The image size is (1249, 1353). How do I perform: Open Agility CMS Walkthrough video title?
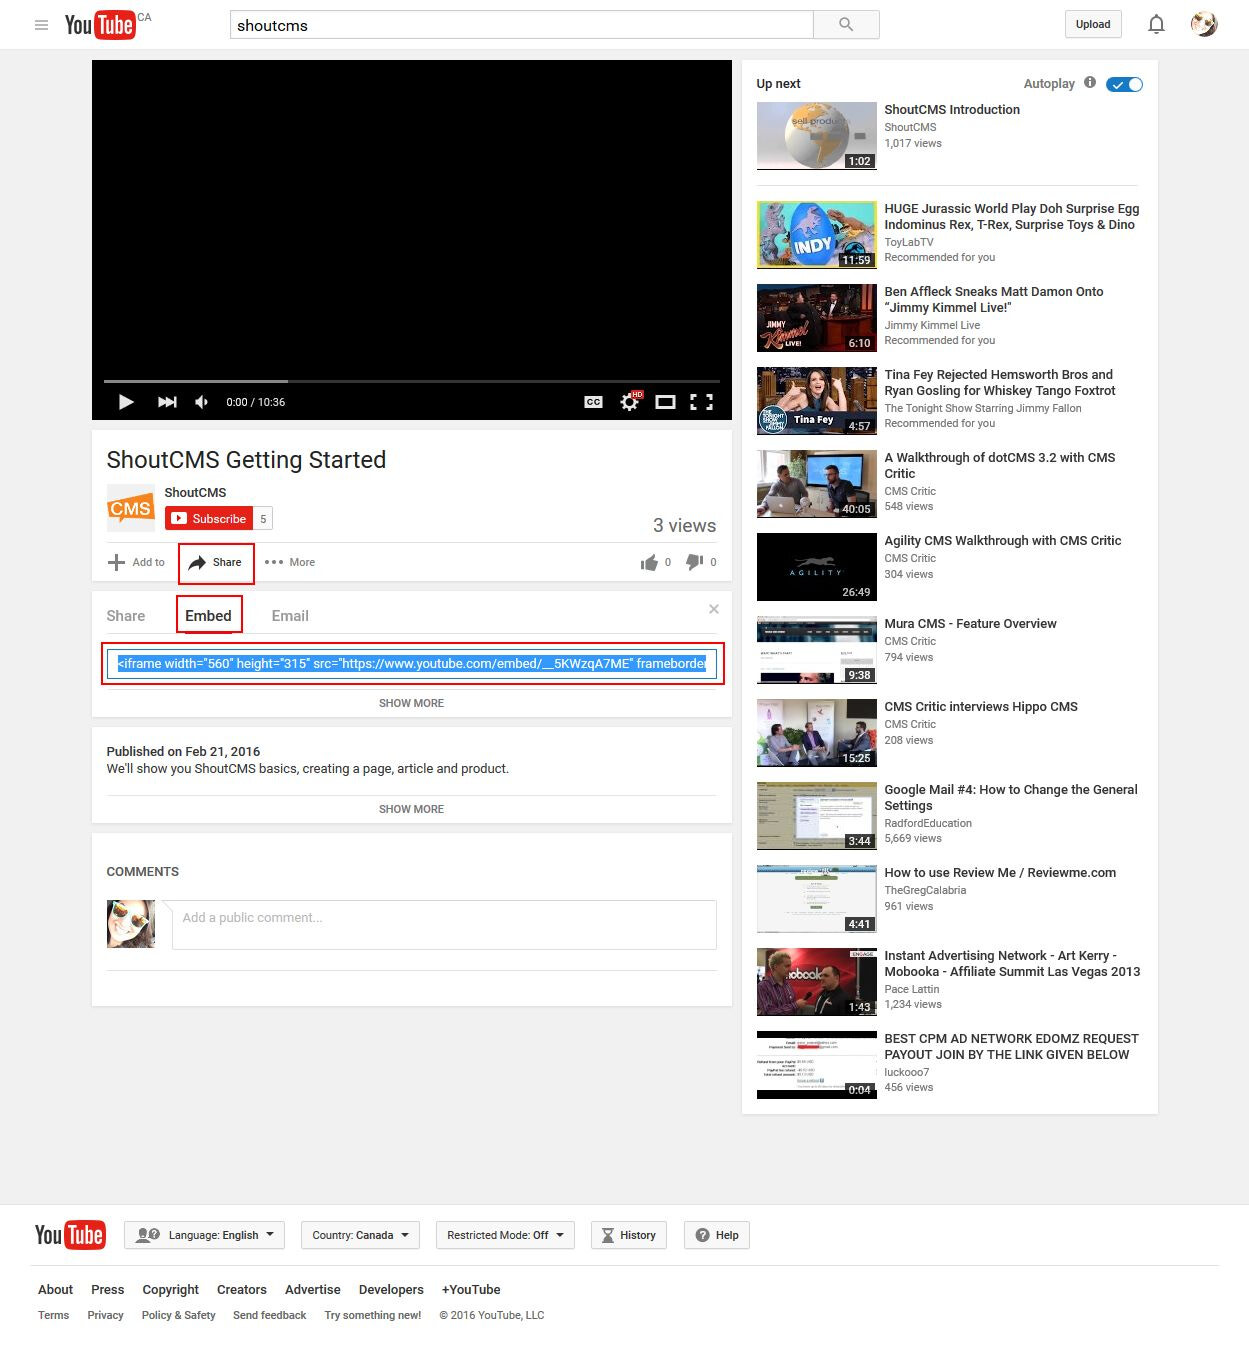coord(1002,541)
